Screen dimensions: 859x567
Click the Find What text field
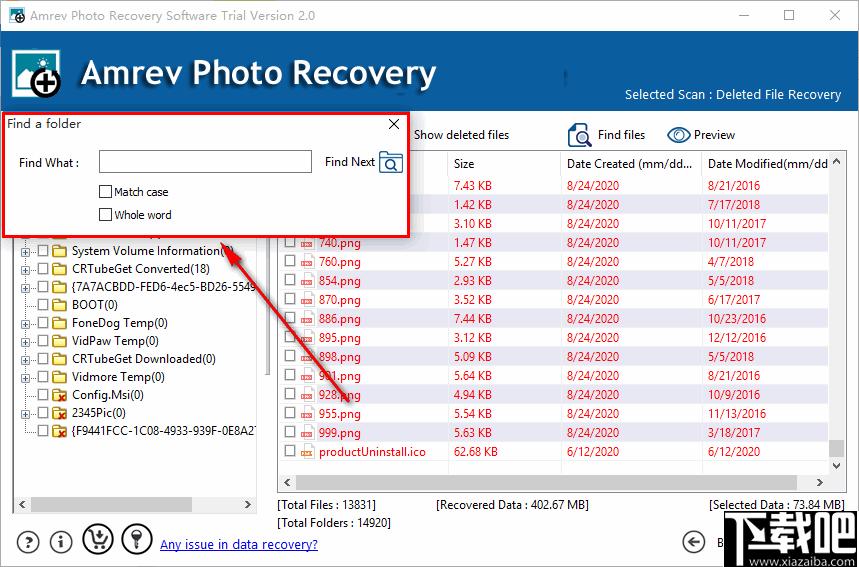(x=205, y=162)
